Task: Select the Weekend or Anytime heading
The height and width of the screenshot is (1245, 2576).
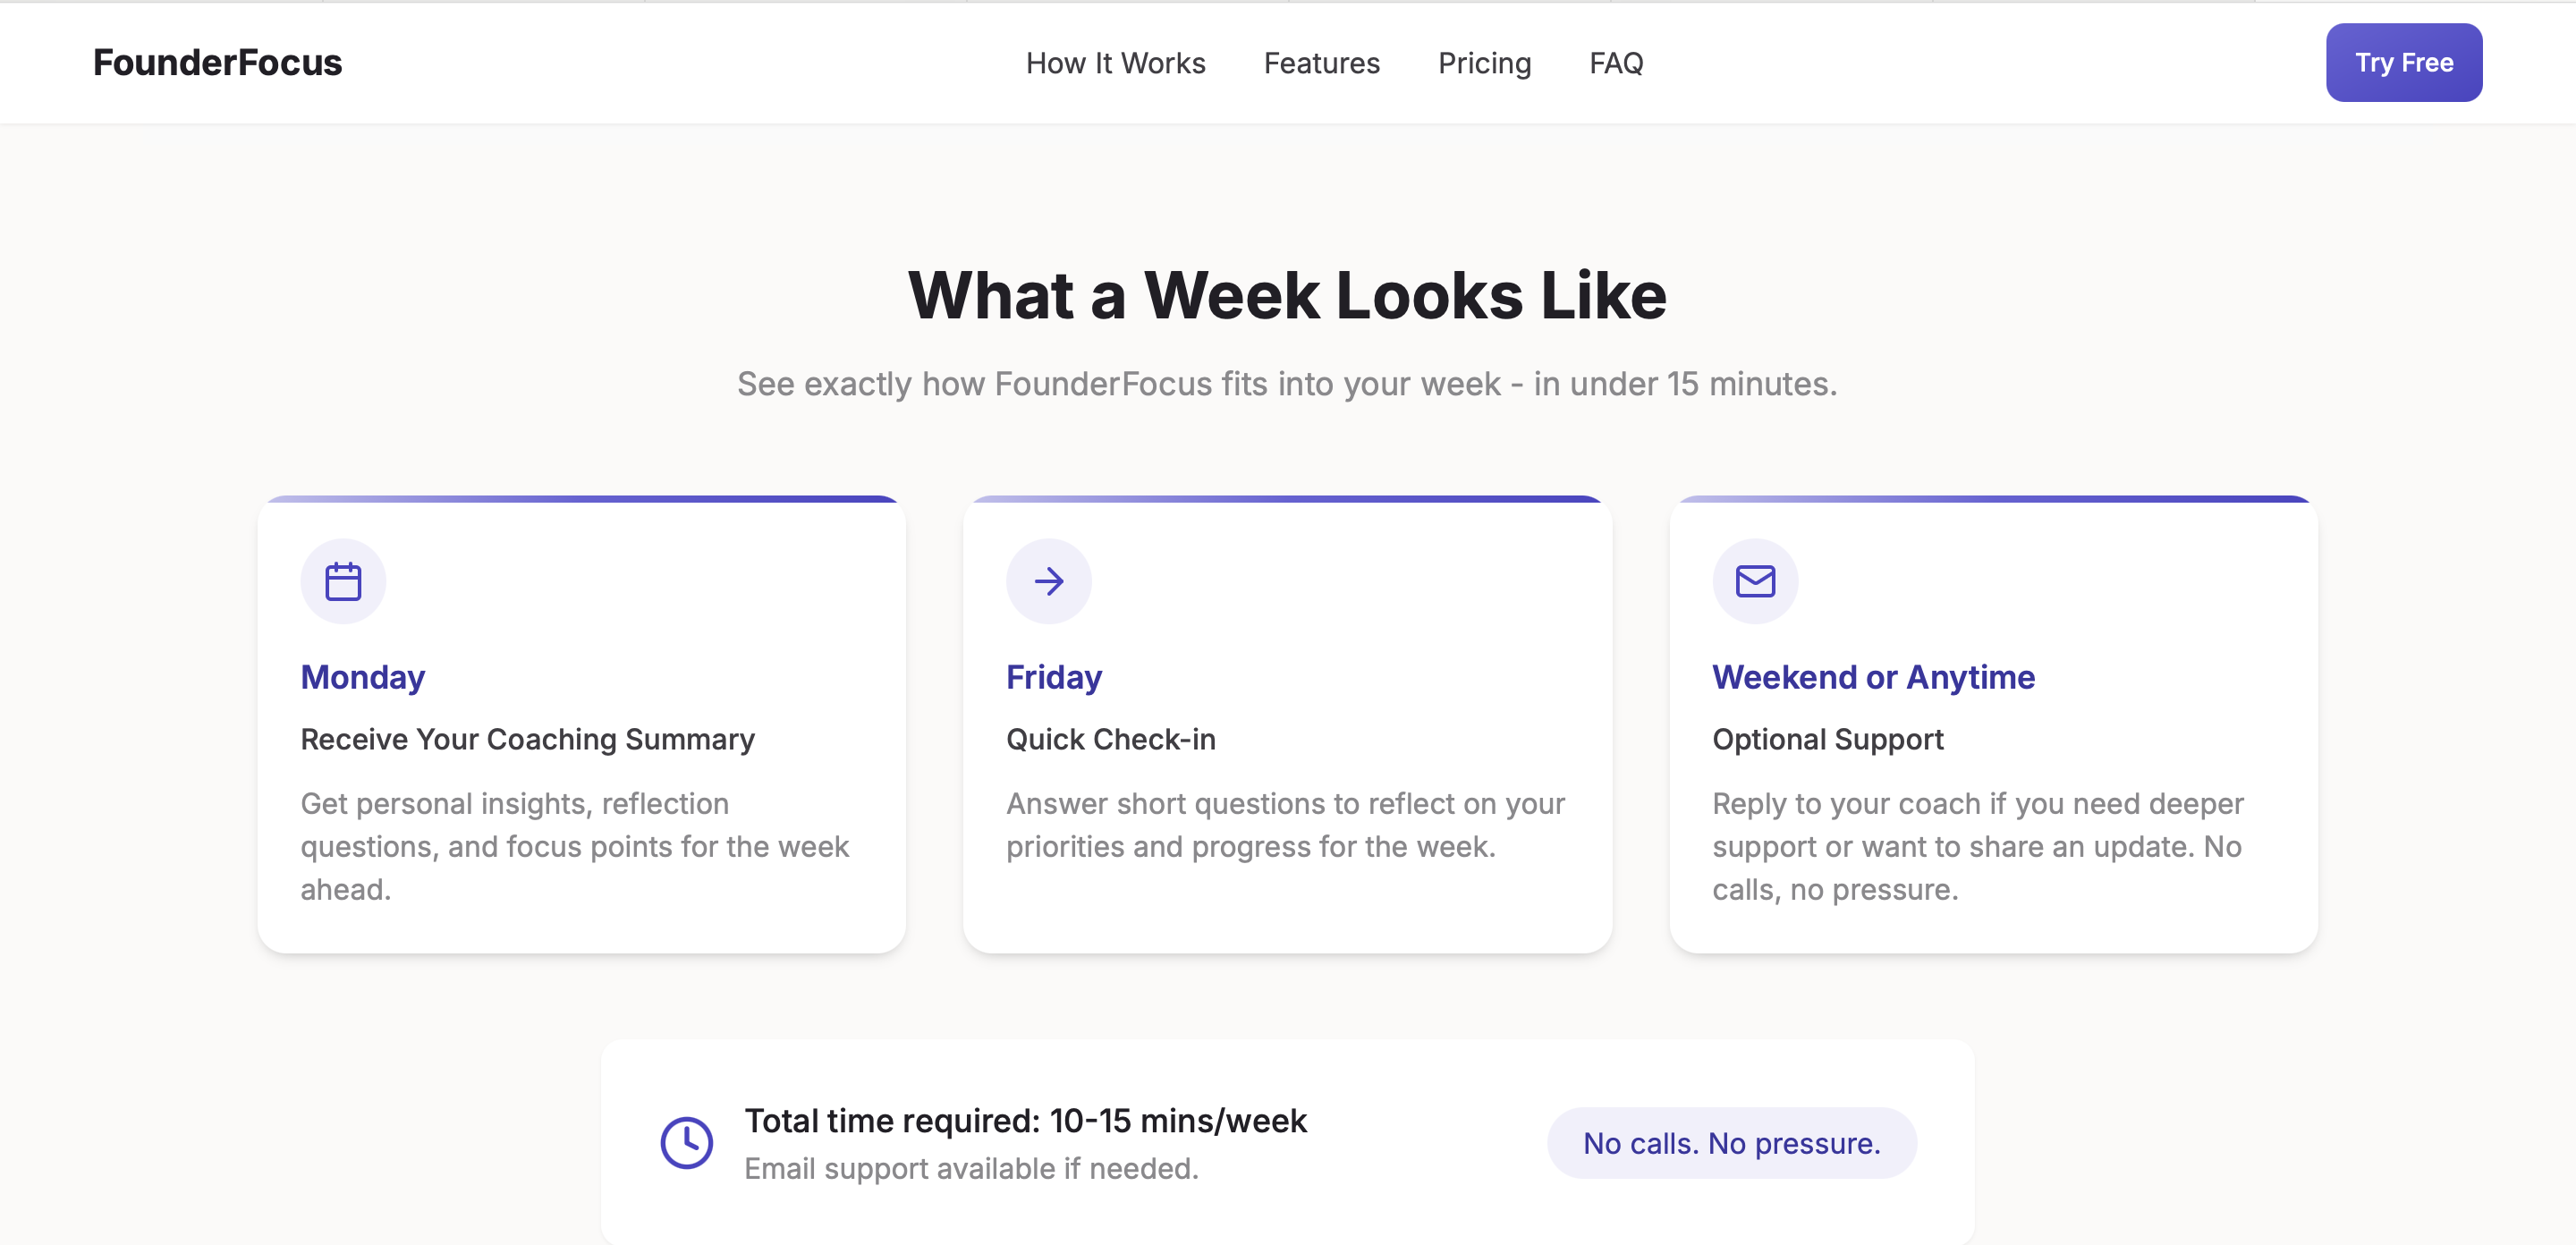Action: 1873,677
